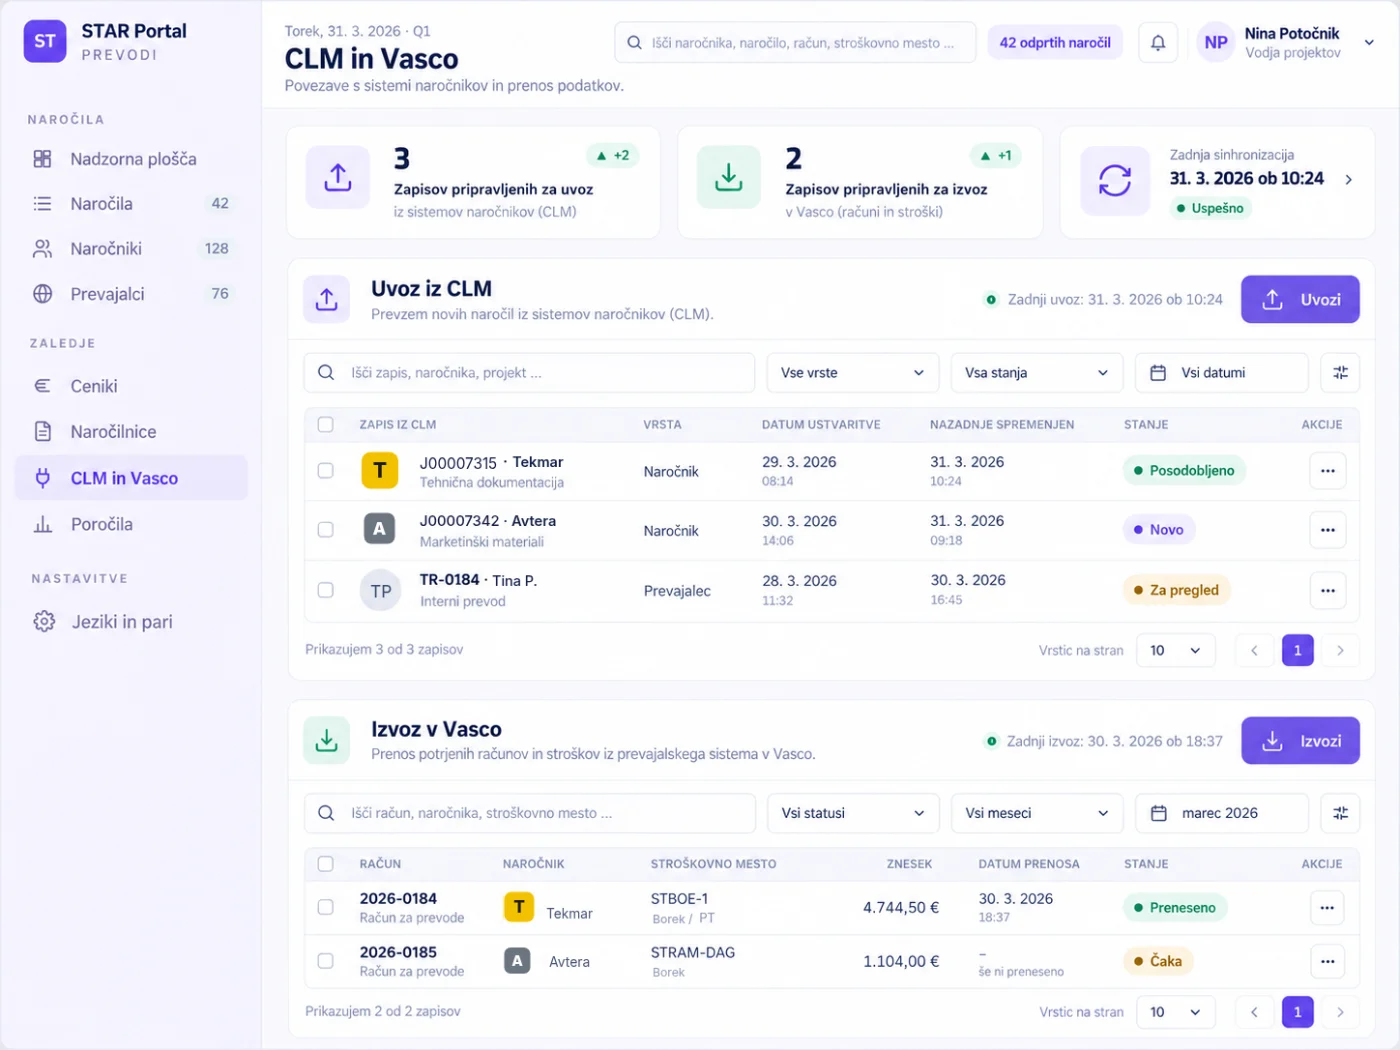1400x1050 pixels.
Task: Open actions menu for J00007315 Tekmar row
Action: point(1328,471)
